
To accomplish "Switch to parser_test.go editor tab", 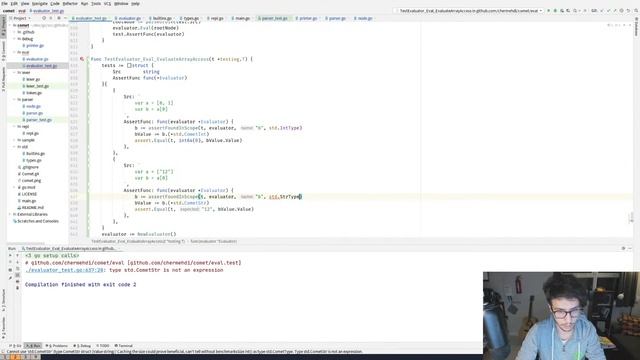I will point(273,18).
